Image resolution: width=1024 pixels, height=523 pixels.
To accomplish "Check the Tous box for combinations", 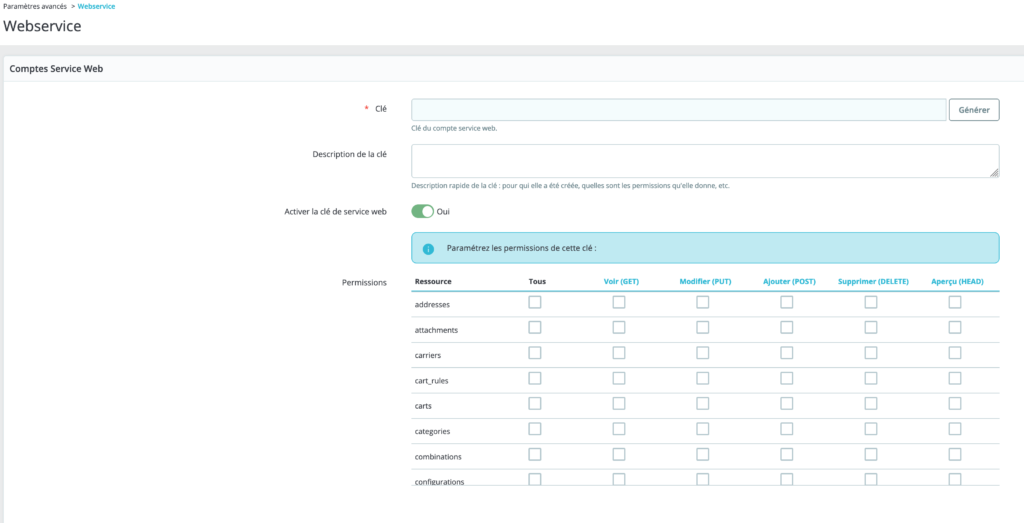I will click(535, 454).
